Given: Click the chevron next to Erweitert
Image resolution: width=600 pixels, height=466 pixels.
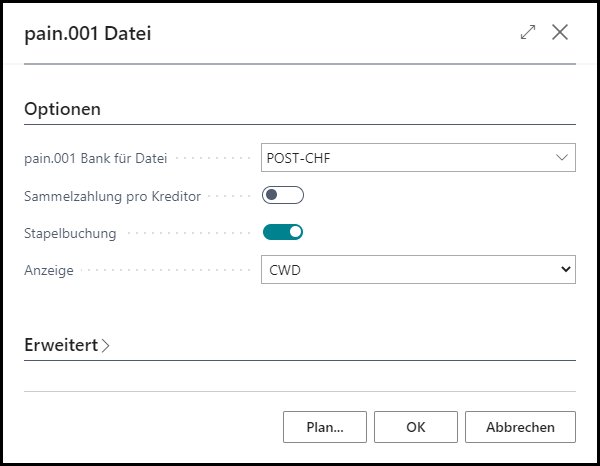Looking at the screenshot, I should 106,346.
